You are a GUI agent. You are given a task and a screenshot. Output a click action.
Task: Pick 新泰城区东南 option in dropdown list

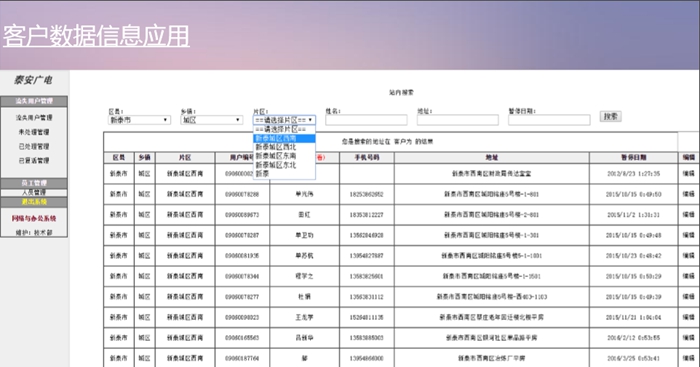pyautogui.click(x=284, y=156)
